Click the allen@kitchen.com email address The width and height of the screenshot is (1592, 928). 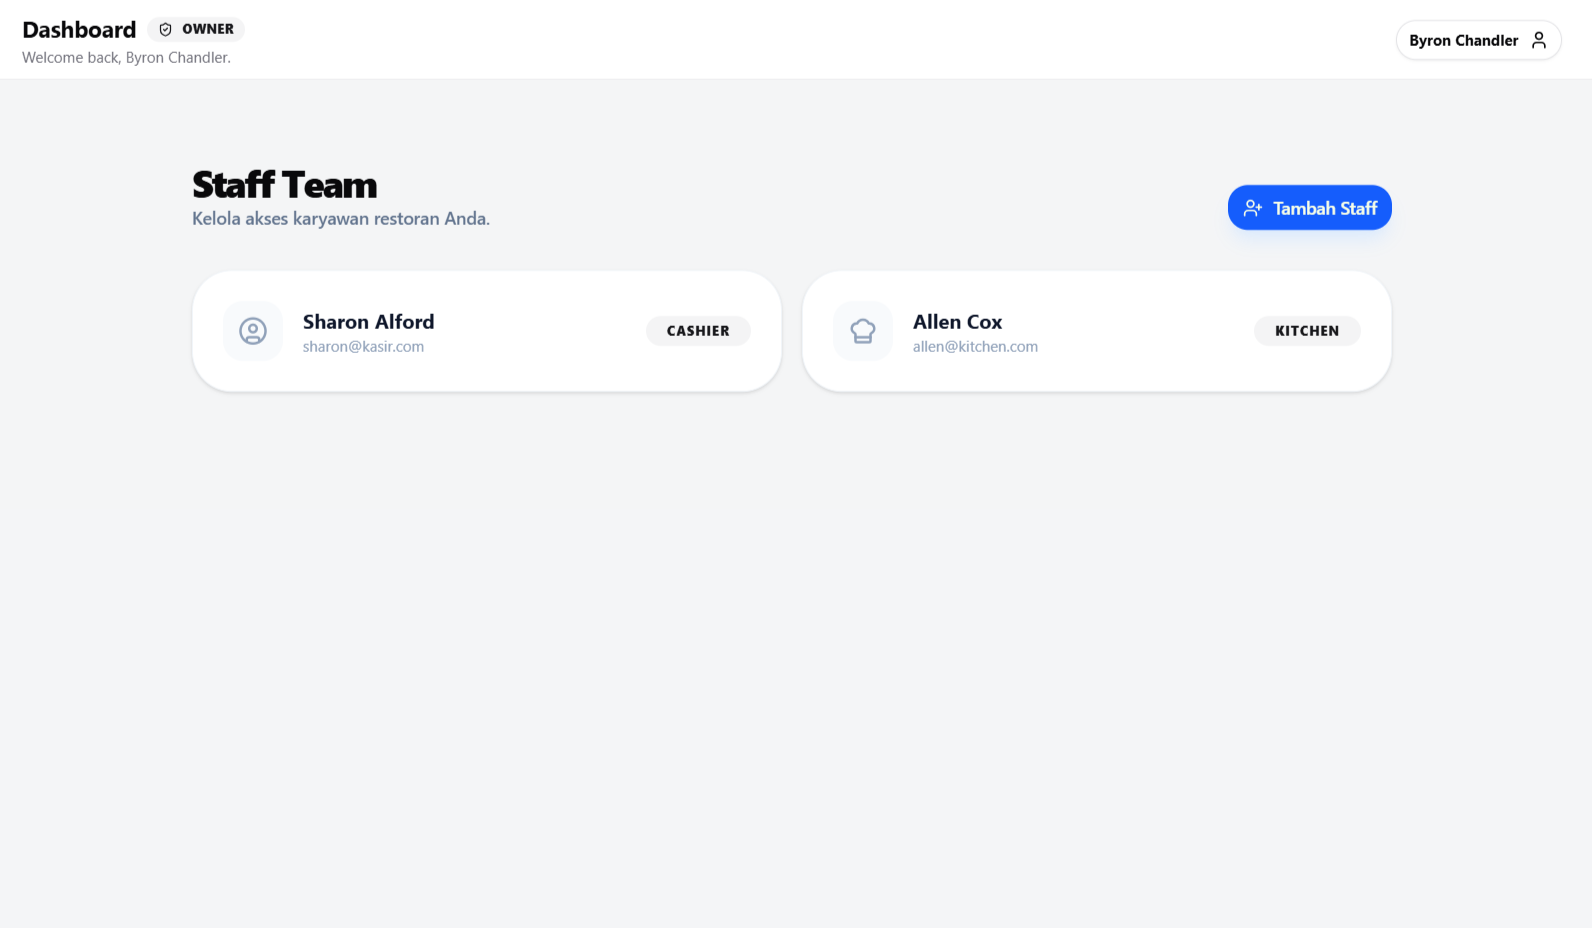coord(975,347)
